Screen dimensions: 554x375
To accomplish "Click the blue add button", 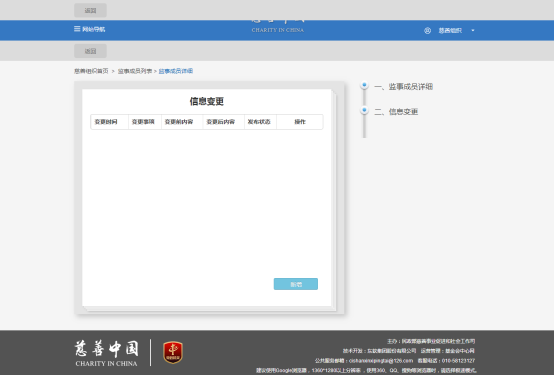I will point(296,284).
